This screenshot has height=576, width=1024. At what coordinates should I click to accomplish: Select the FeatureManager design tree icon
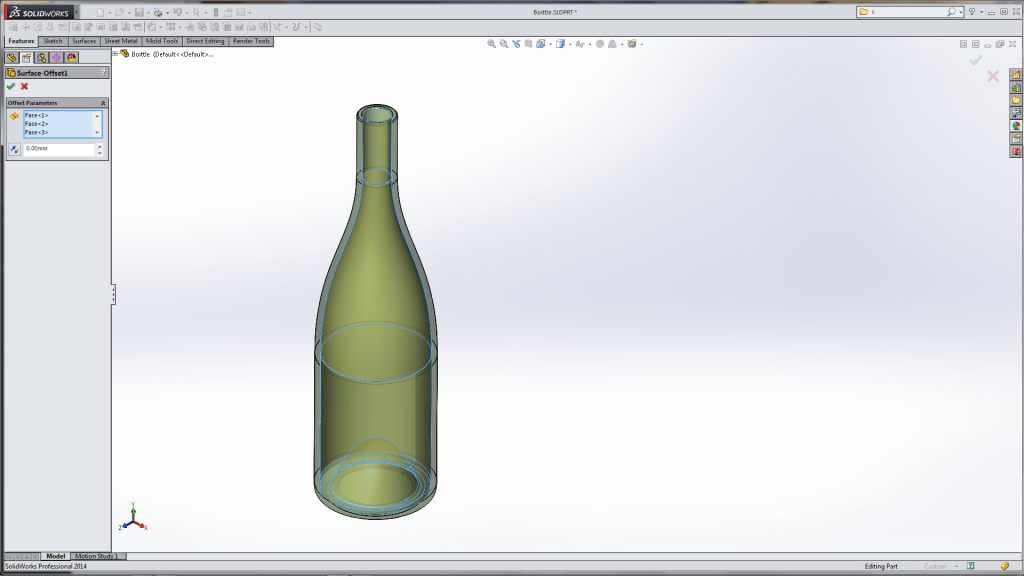(x=11, y=58)
